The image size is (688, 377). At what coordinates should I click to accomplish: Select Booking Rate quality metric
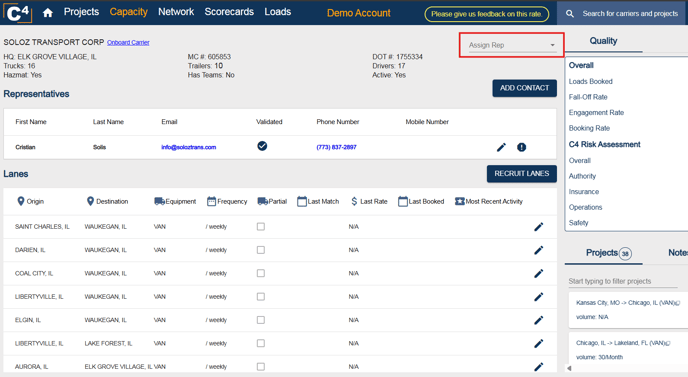[589, 128]
